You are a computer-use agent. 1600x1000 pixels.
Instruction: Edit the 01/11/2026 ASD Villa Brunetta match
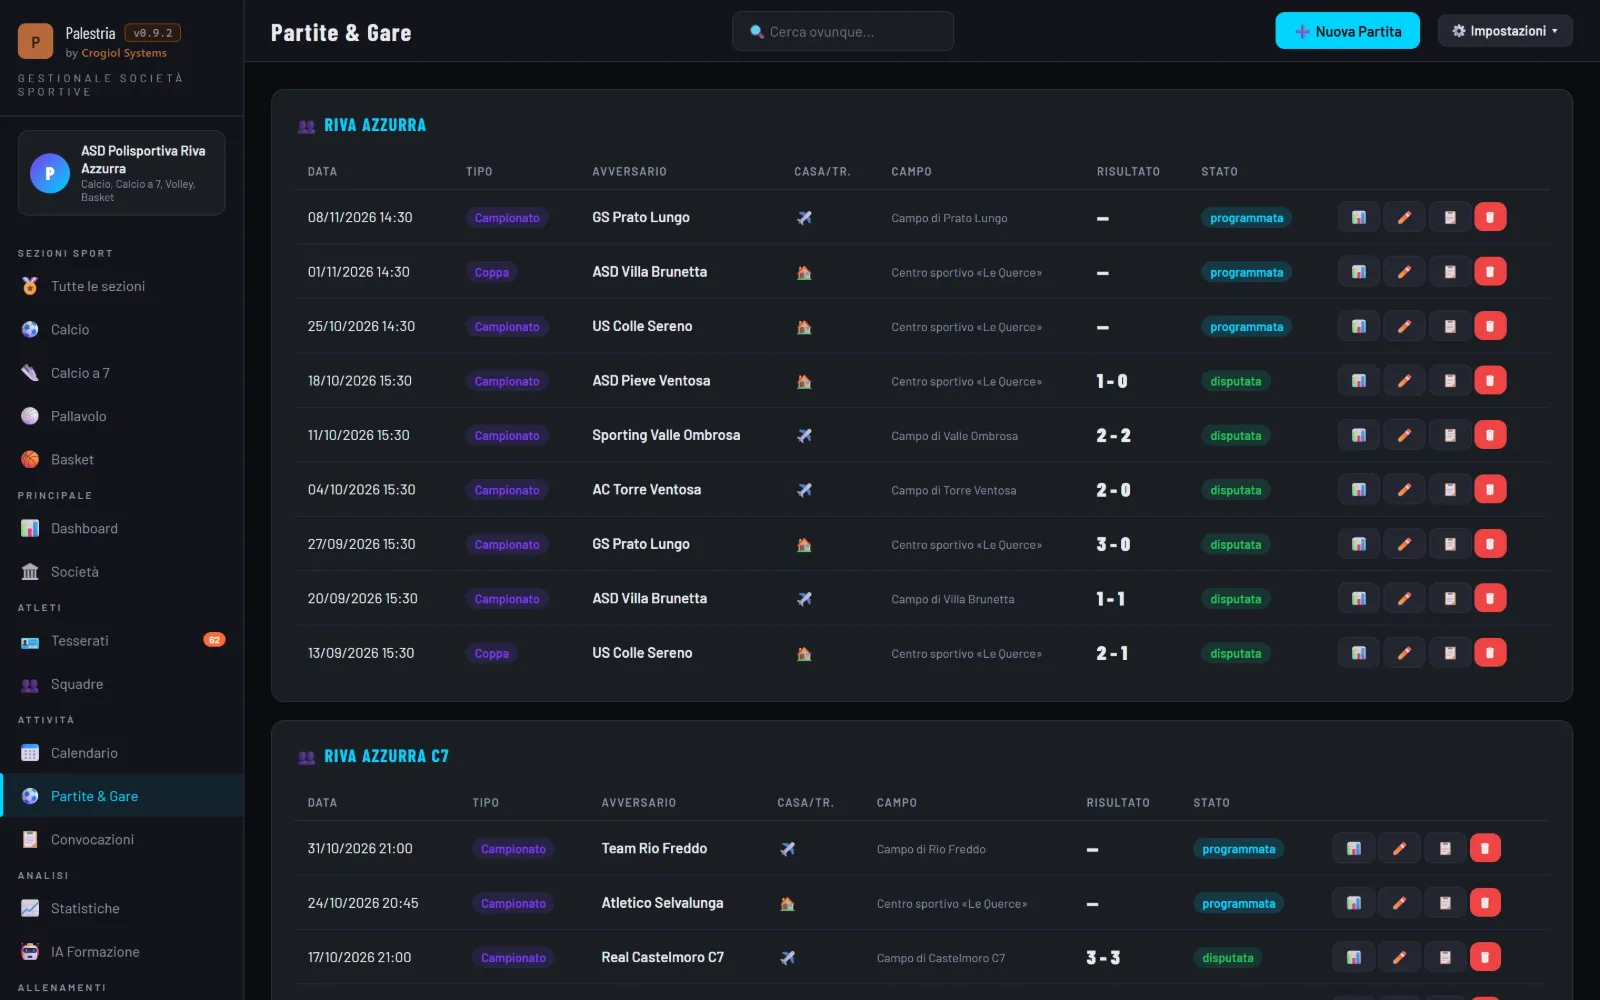[x=1404, y=272]
